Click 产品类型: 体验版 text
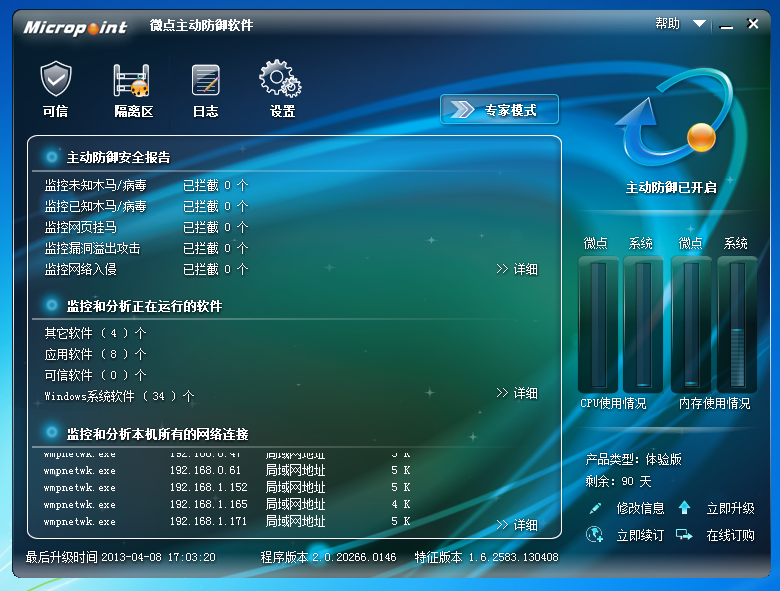Viewport: 780px width, 591px height. click(x=633, y=459)
